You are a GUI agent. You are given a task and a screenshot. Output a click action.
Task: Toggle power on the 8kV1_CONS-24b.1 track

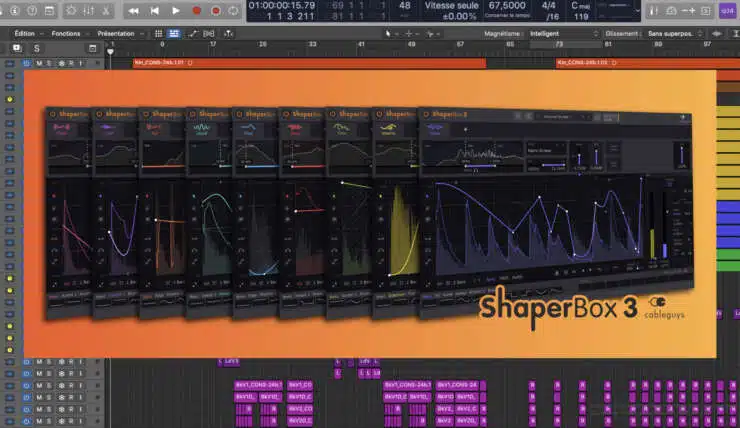click(x=26, y=386)
